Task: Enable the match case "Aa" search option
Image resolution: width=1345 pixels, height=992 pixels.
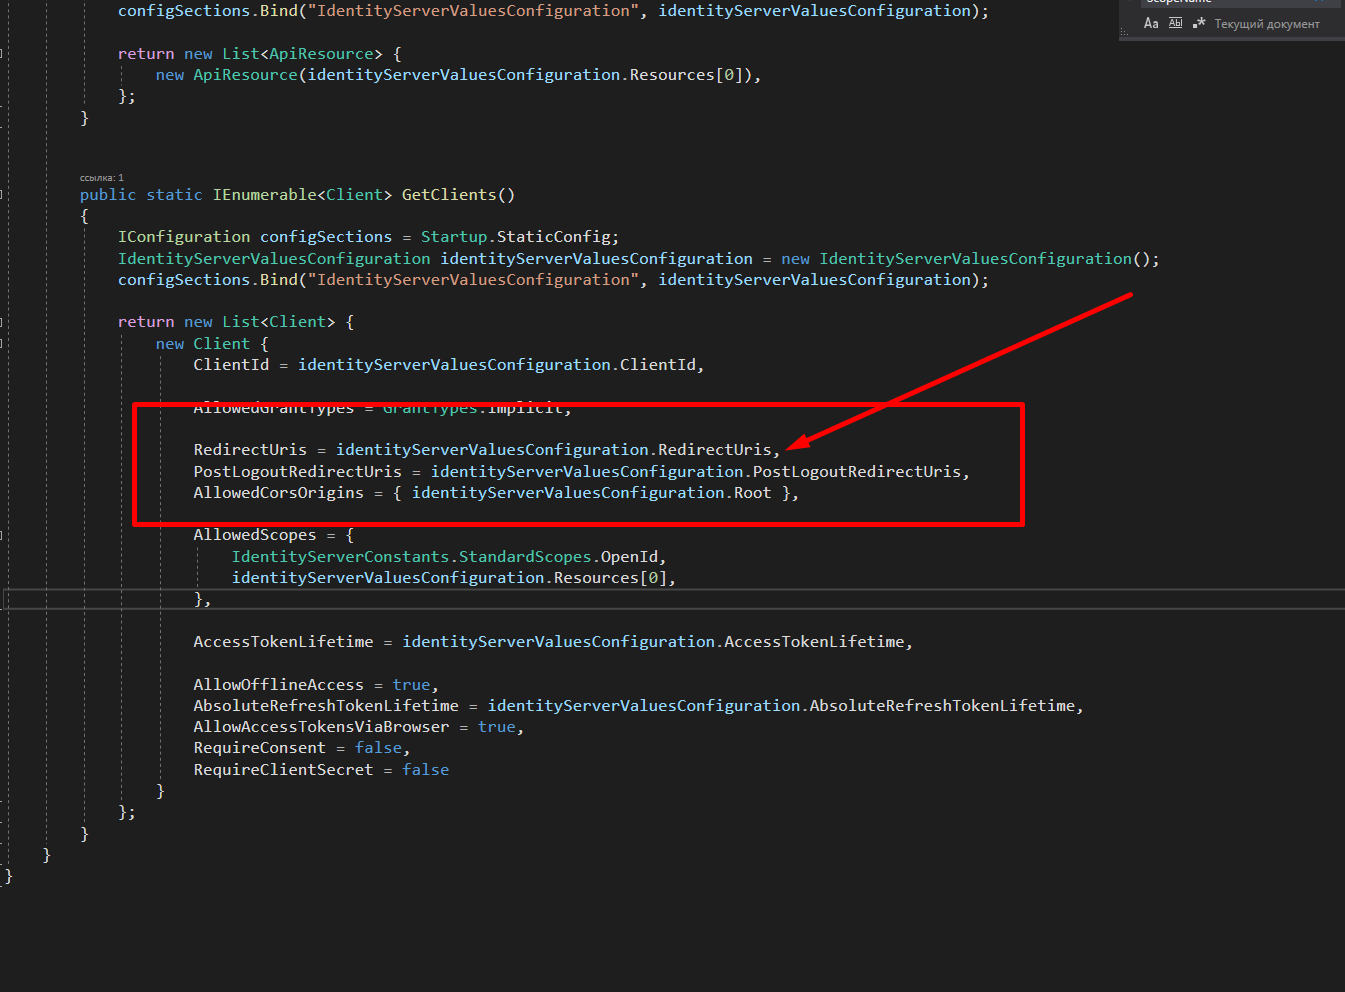Action: tap(1151, 22)
